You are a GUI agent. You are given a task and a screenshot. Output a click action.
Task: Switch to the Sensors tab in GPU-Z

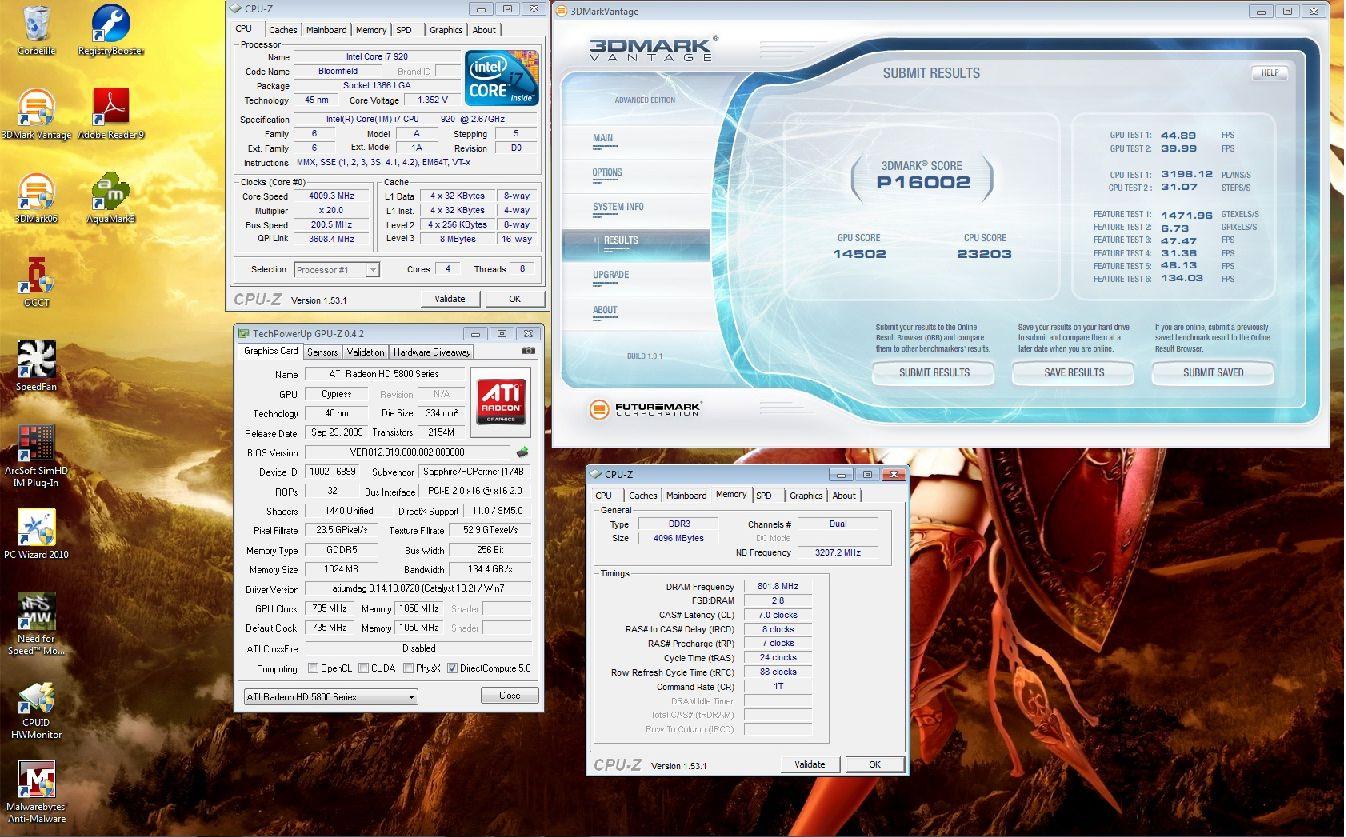321,352
